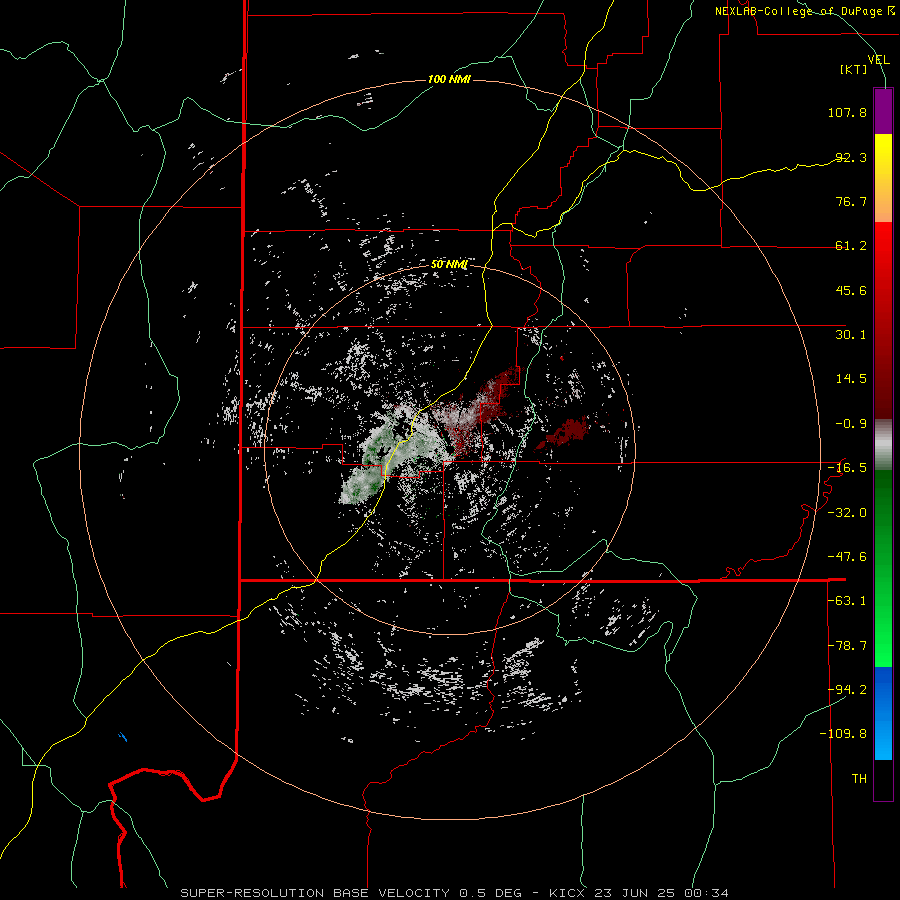Click the -47.6 legend value

click(847, 557)
